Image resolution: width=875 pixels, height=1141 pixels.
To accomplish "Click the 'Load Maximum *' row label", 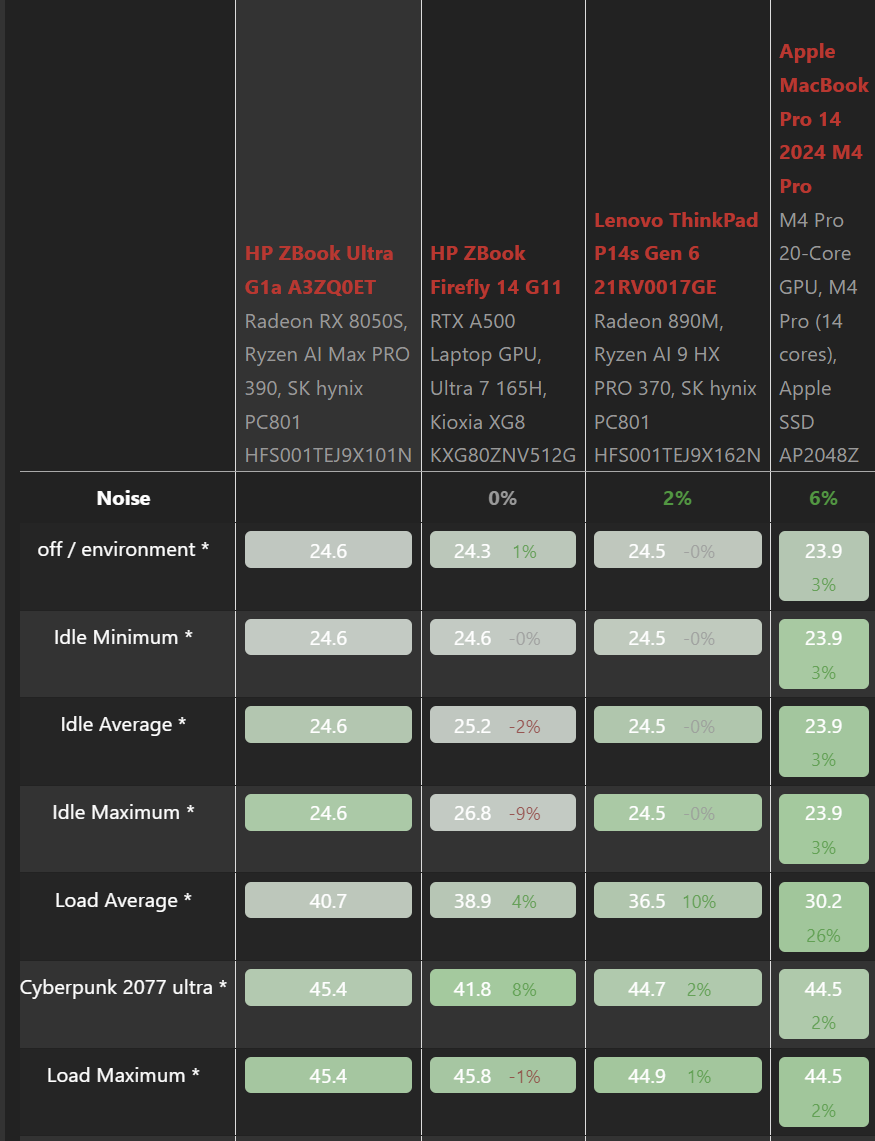I will coord(123,1076).
